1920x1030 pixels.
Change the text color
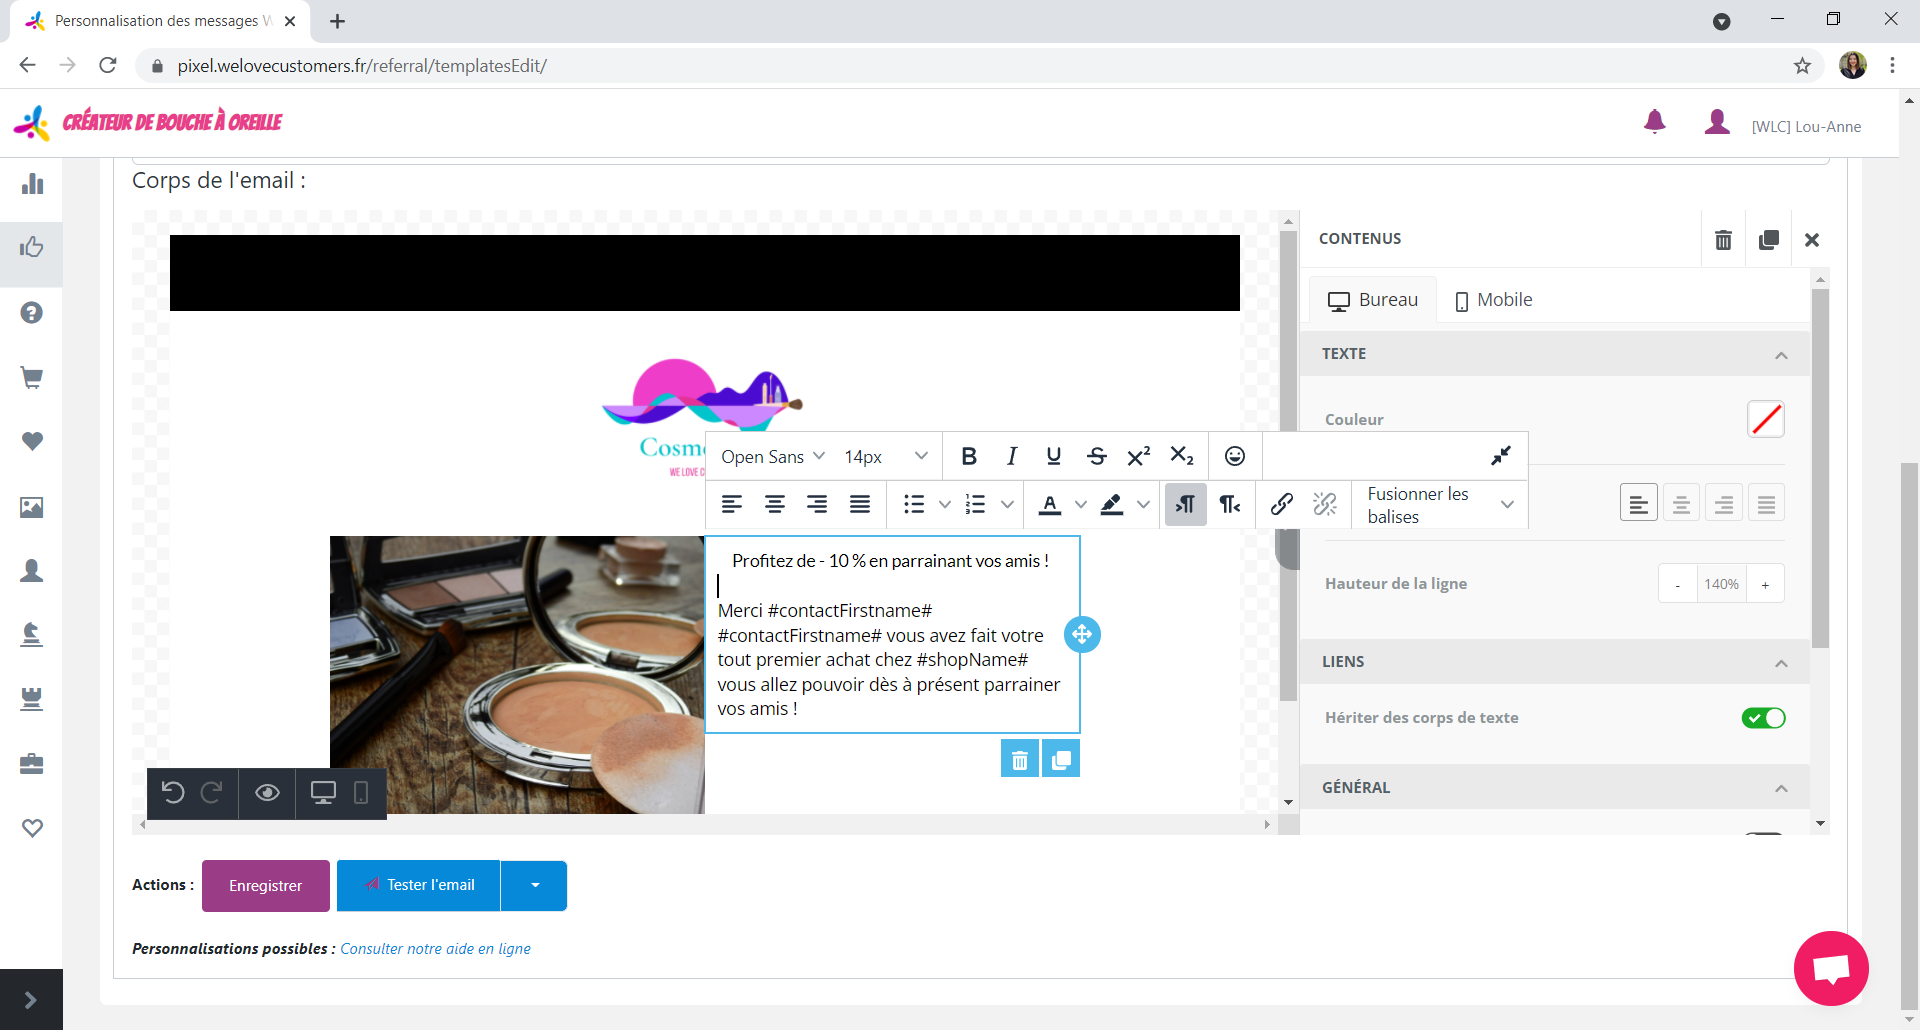1049,504
